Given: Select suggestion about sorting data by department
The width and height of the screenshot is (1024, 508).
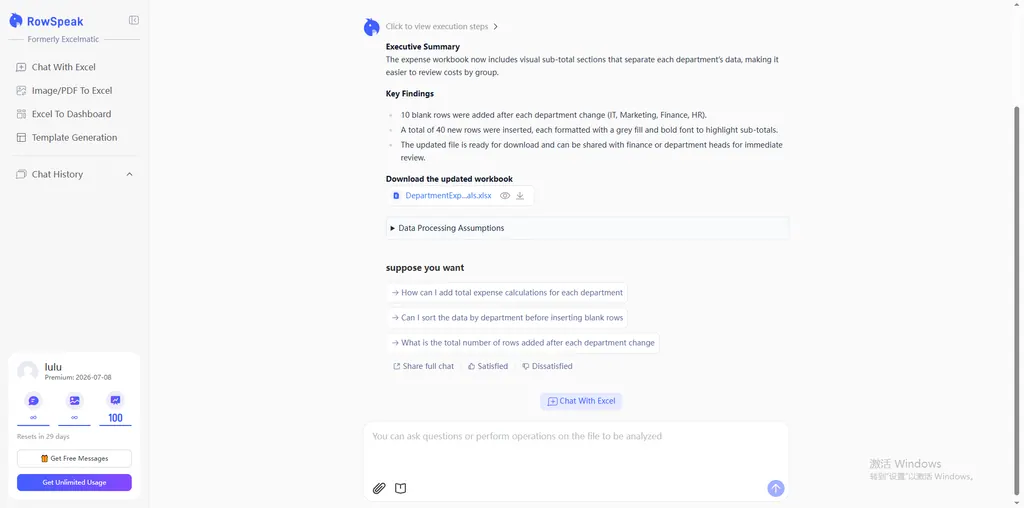Looking at the screenshot, I should click(x=508, y=318).
